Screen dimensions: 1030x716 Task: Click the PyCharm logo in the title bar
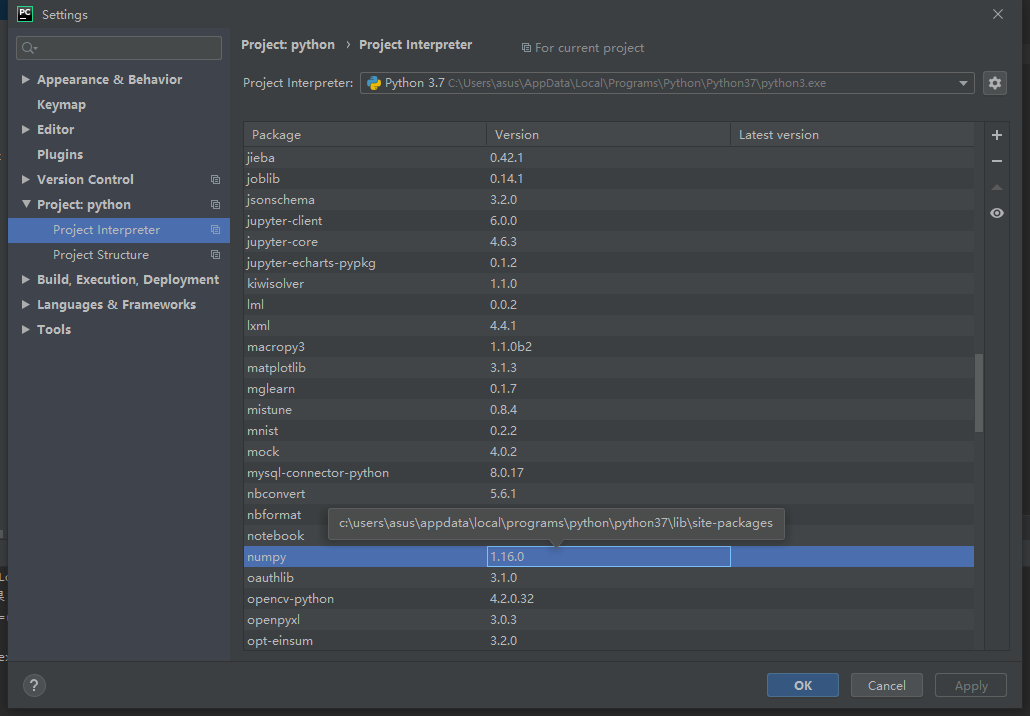pos(24,14)
